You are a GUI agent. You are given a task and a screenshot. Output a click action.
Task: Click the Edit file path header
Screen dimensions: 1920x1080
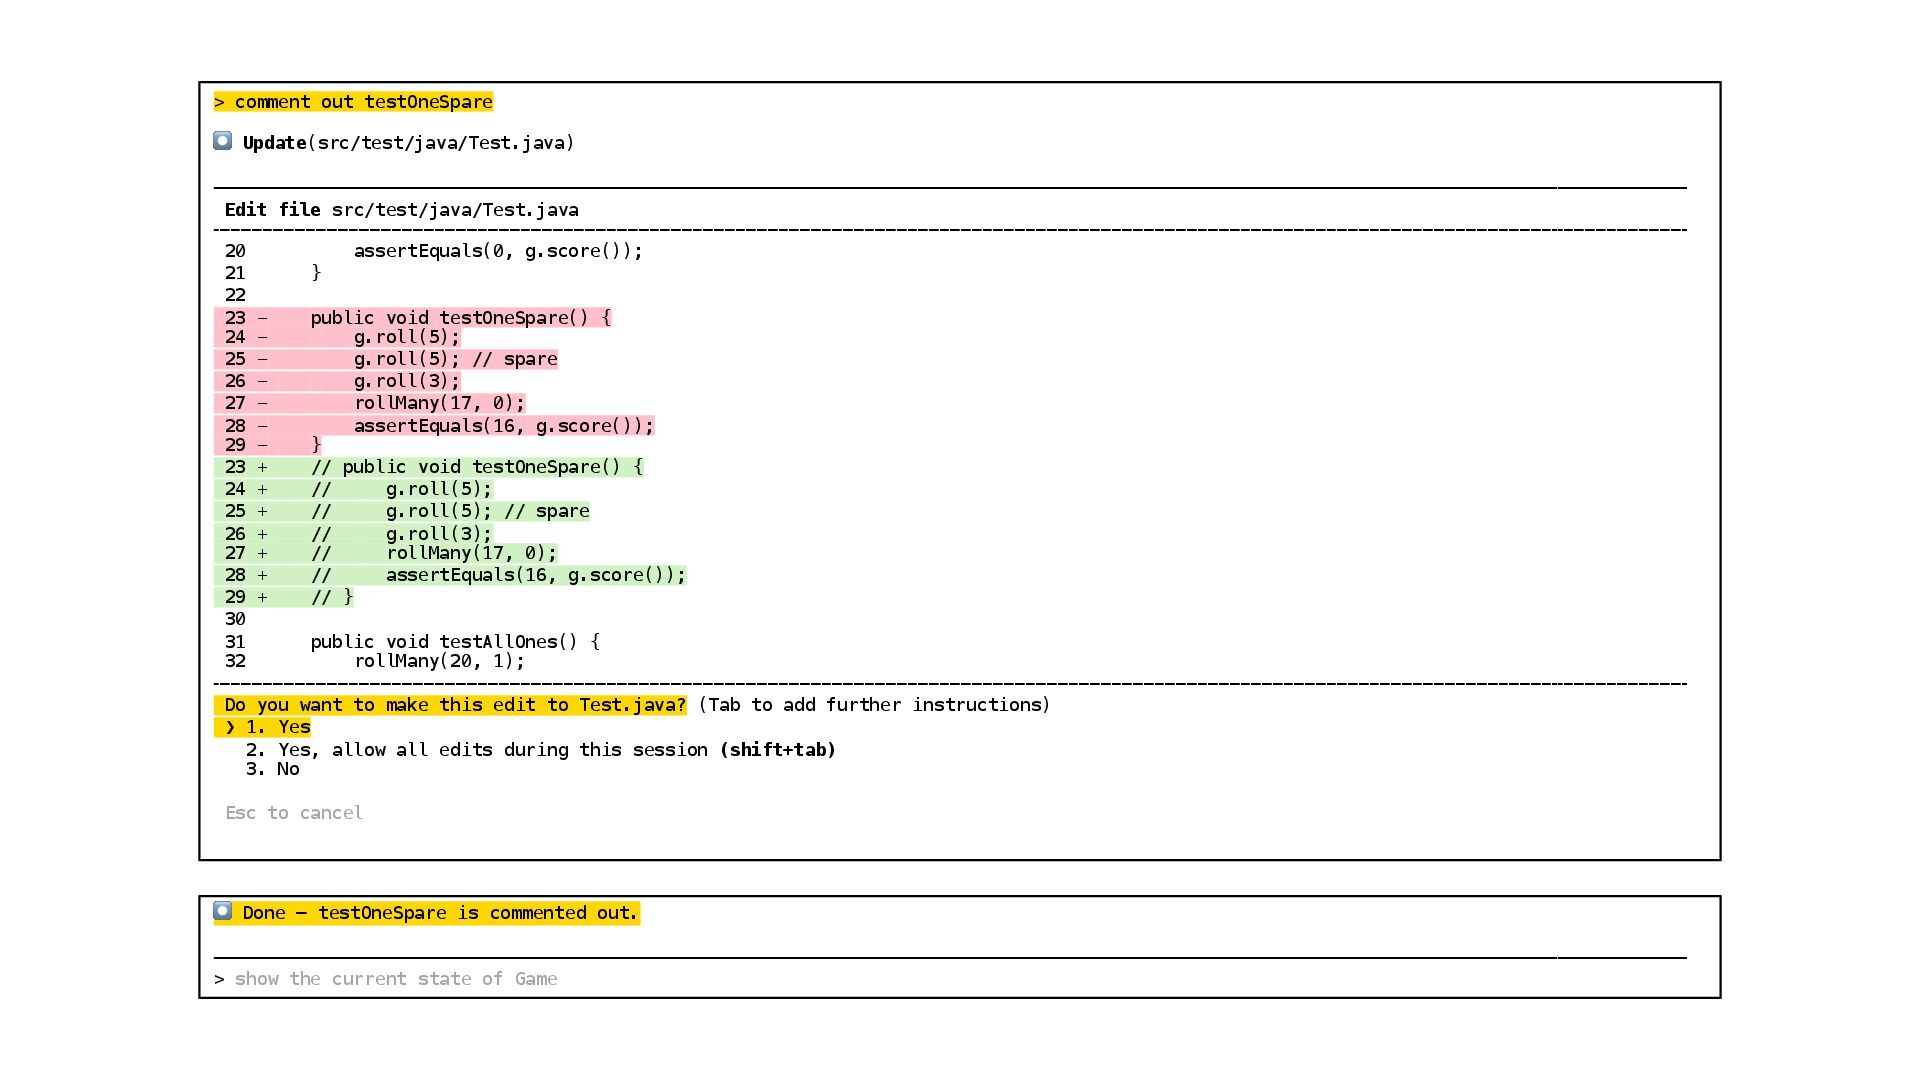coord(401,210)
